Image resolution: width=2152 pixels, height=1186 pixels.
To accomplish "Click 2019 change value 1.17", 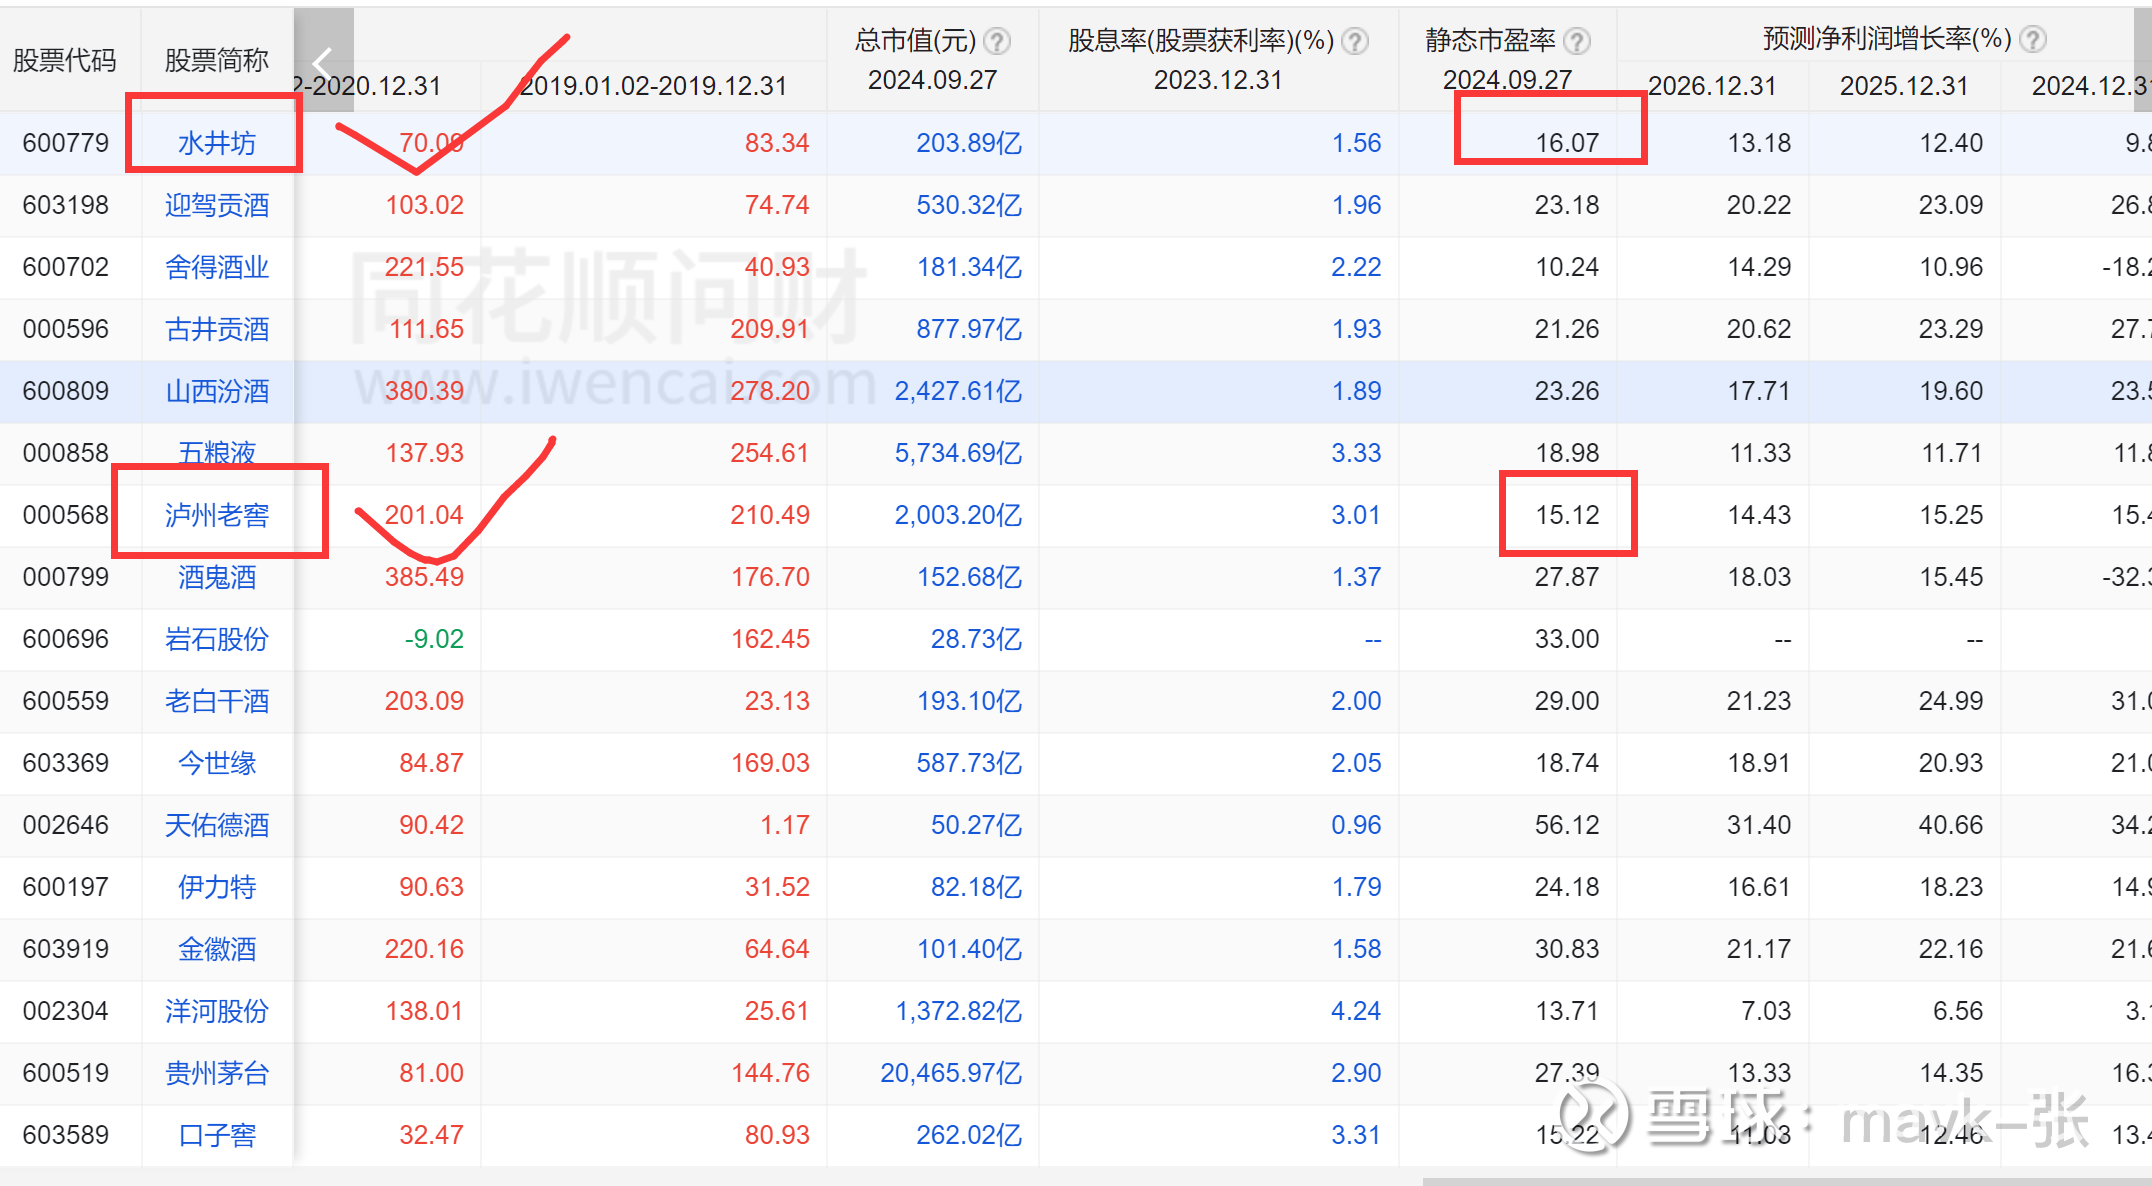I will pos(785,825).
